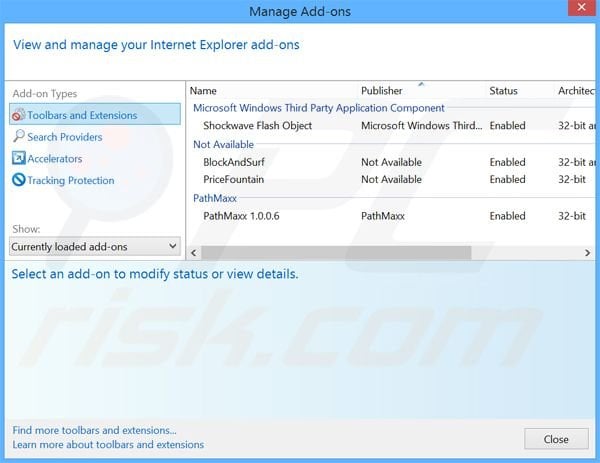Click Enabled status of PriceFountain
600x463 pixels.
[507, 179]
